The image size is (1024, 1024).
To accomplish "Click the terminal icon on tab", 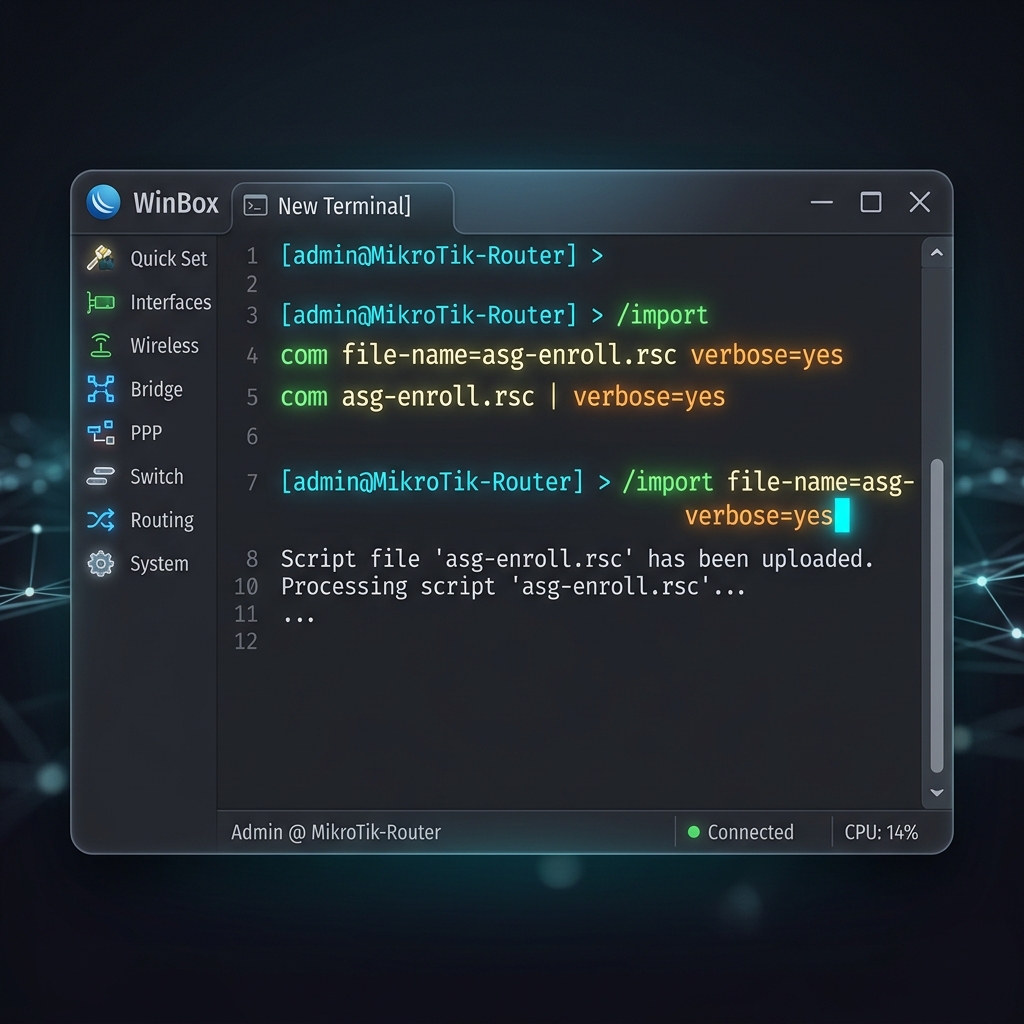I will 255,206.
